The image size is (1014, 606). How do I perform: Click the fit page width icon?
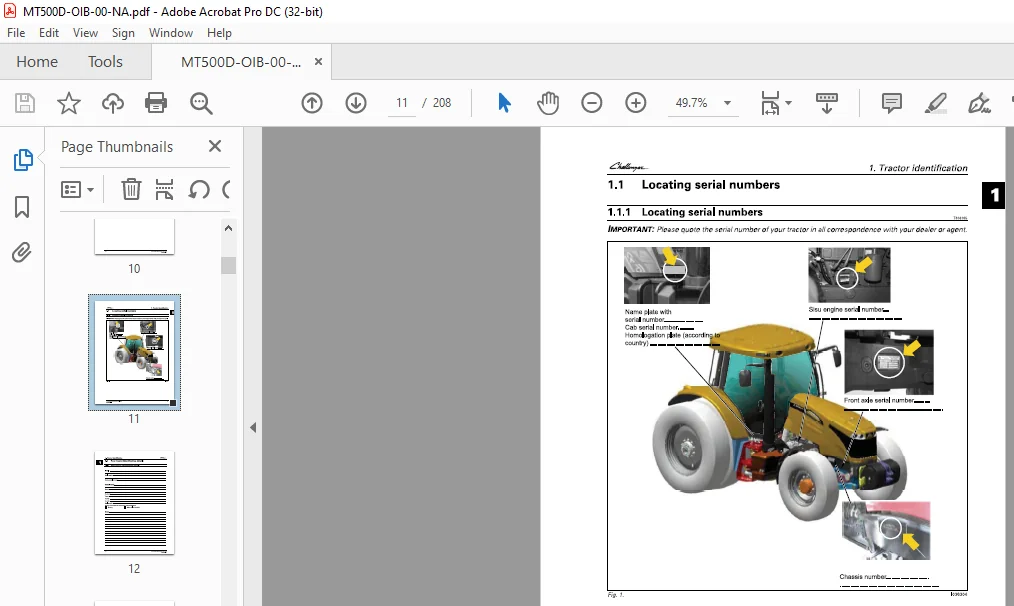[770, 103]
